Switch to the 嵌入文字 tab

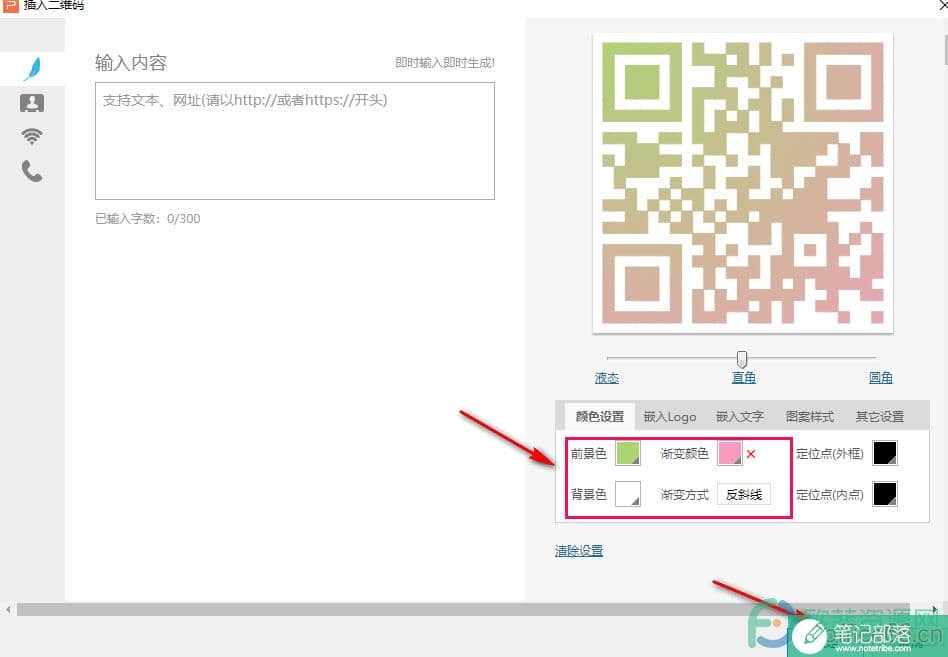[x=740, y=416]
